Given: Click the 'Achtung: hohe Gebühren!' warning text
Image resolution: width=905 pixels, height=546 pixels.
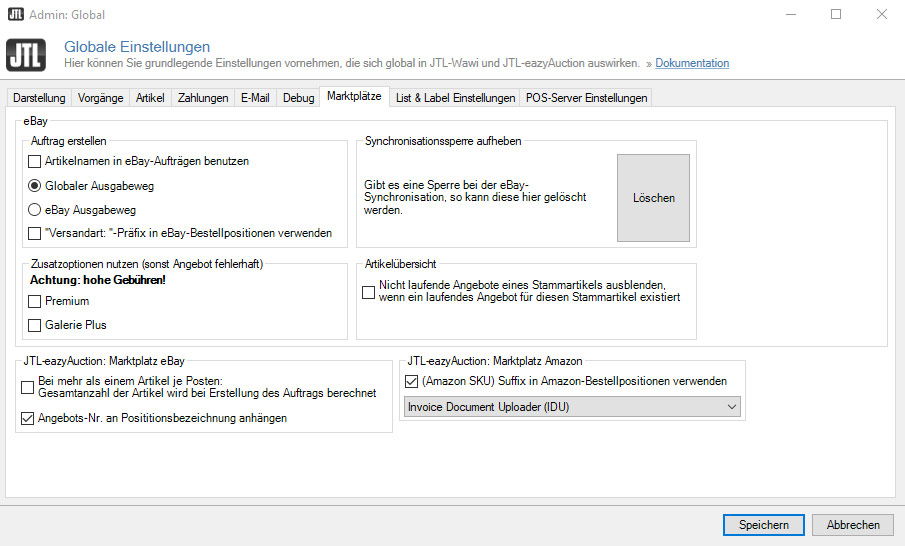Looking at the screenshot, I should (x=98, y=280).
